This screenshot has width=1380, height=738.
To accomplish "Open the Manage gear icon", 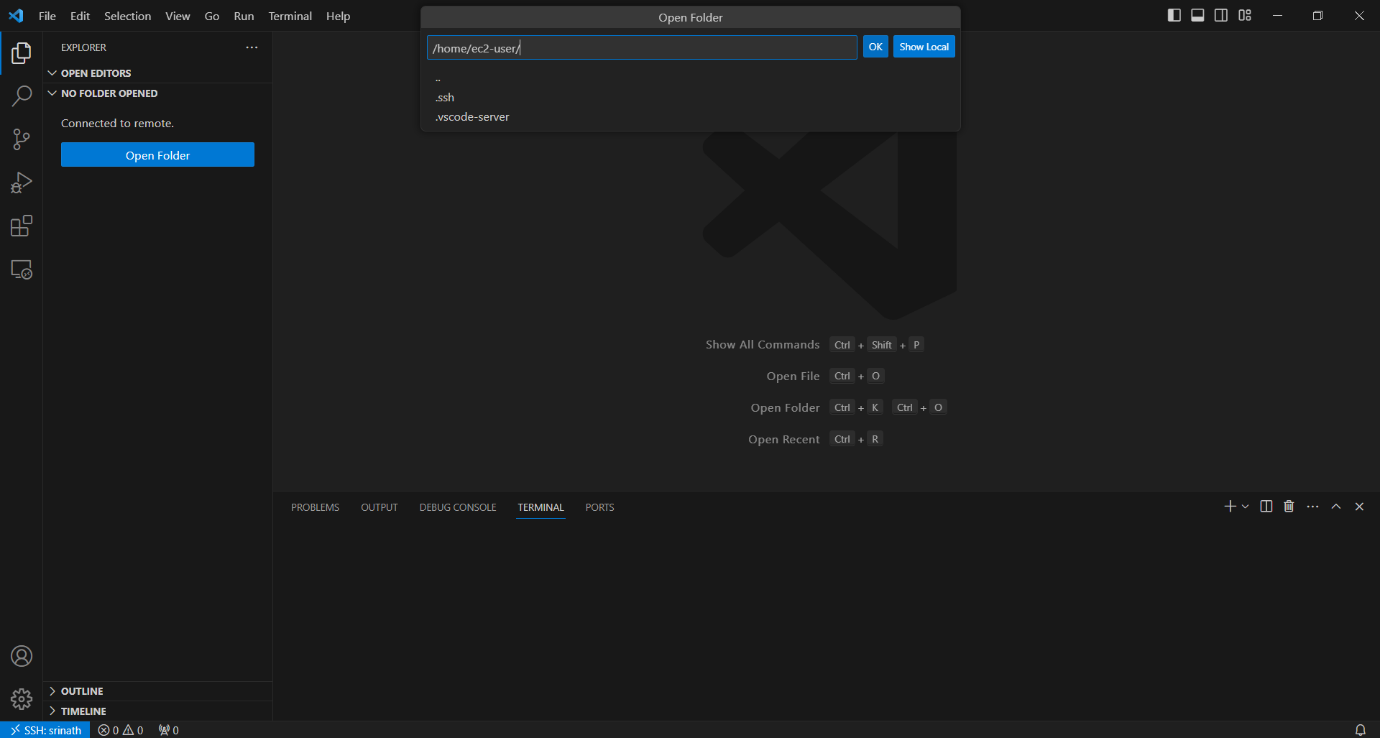I will click(21, 698).
